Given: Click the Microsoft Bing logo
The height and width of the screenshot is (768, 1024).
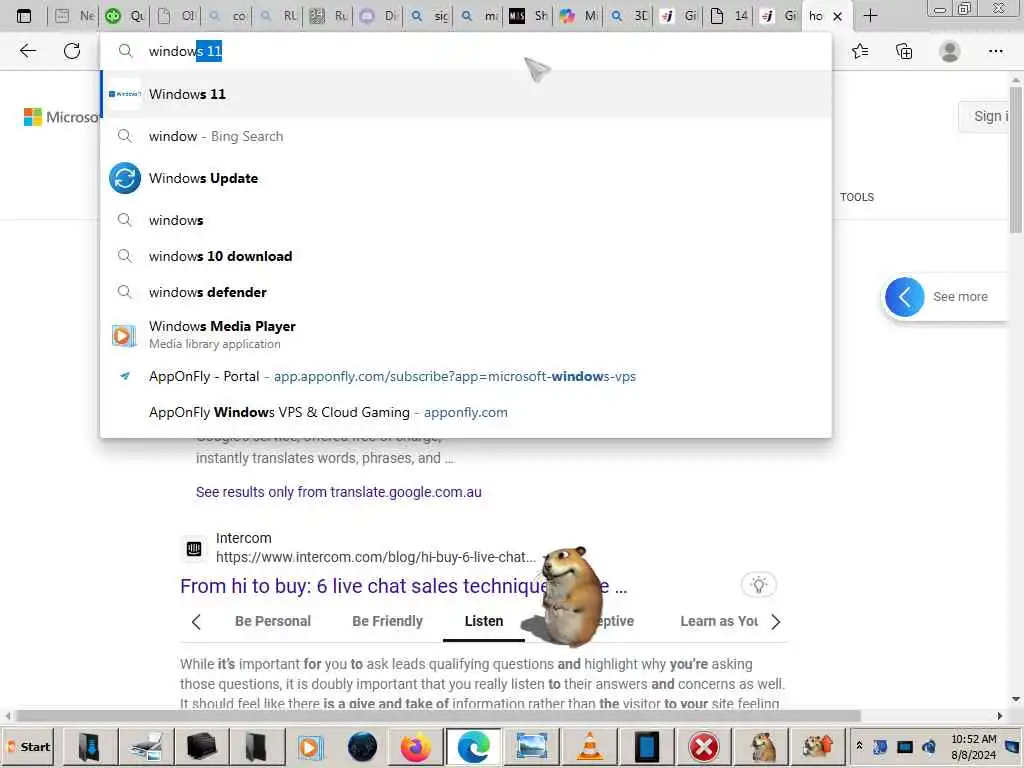Looking at the screenshot, I should pos(61,117).
